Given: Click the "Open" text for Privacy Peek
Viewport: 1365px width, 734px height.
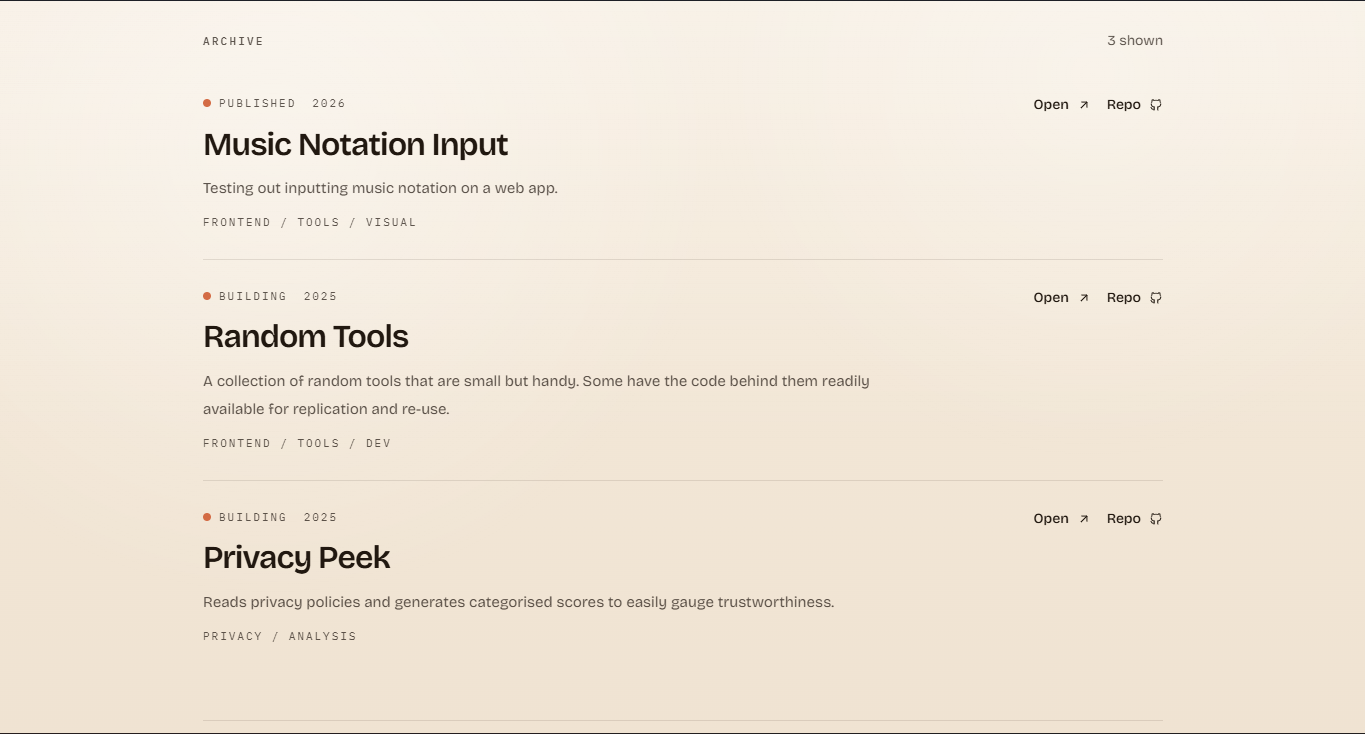Looking at the screenshot, I should pyautogui.click(x=1051, y=519).
